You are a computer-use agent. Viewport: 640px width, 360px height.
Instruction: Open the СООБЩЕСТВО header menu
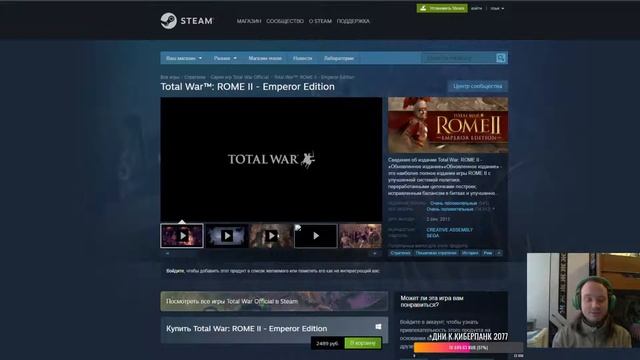pos(285,21)
